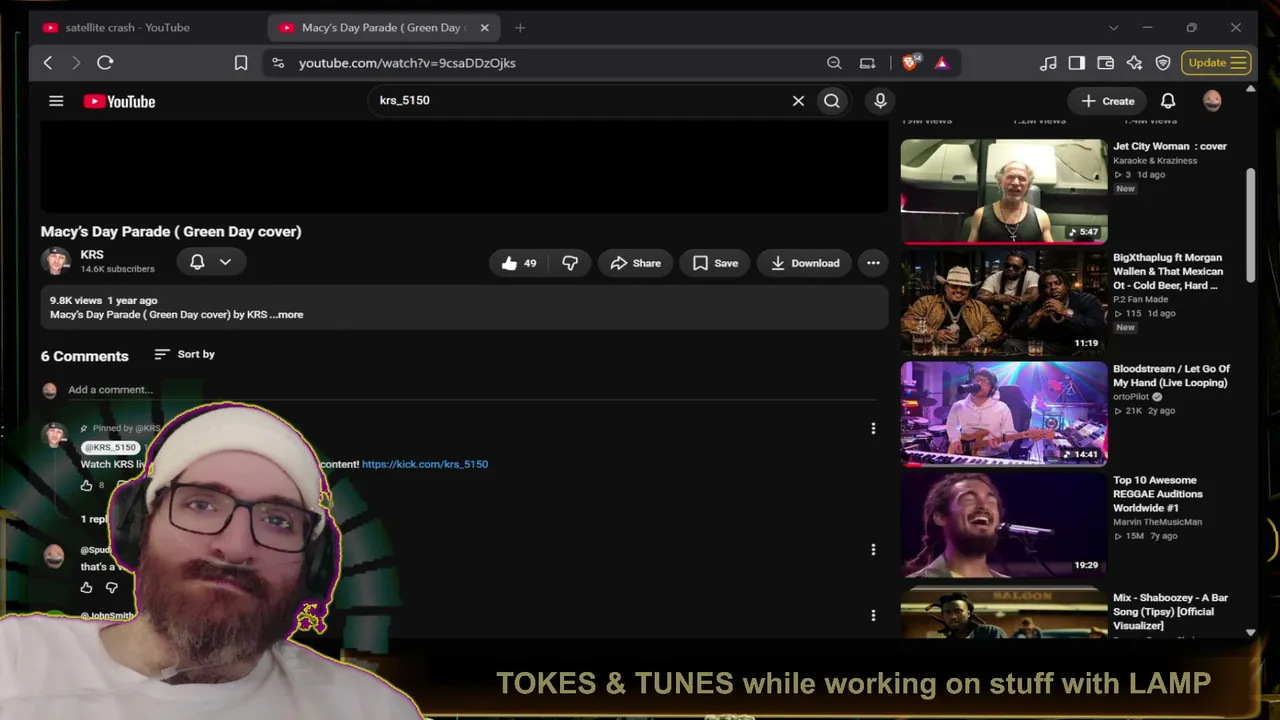Open the Brave Shields lion icon
Screen dimensions: 1280x720
910,62
